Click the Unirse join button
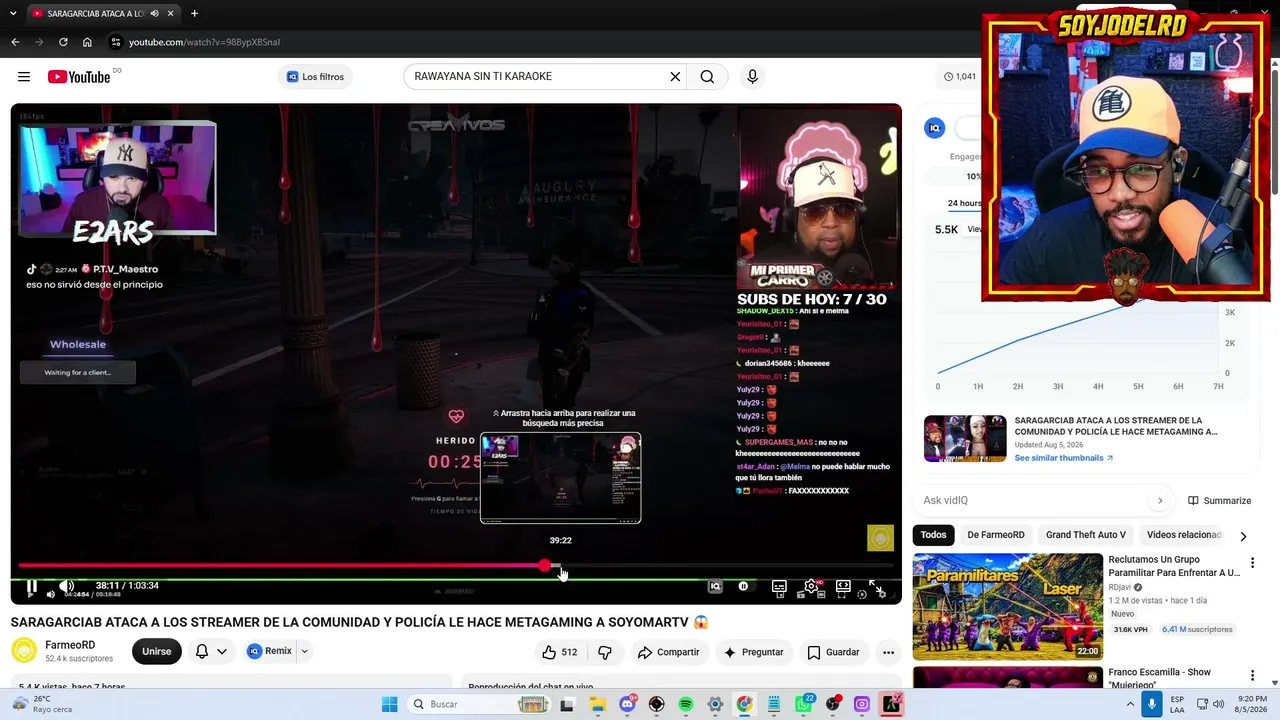1280x720 pixels. [156, 651]
